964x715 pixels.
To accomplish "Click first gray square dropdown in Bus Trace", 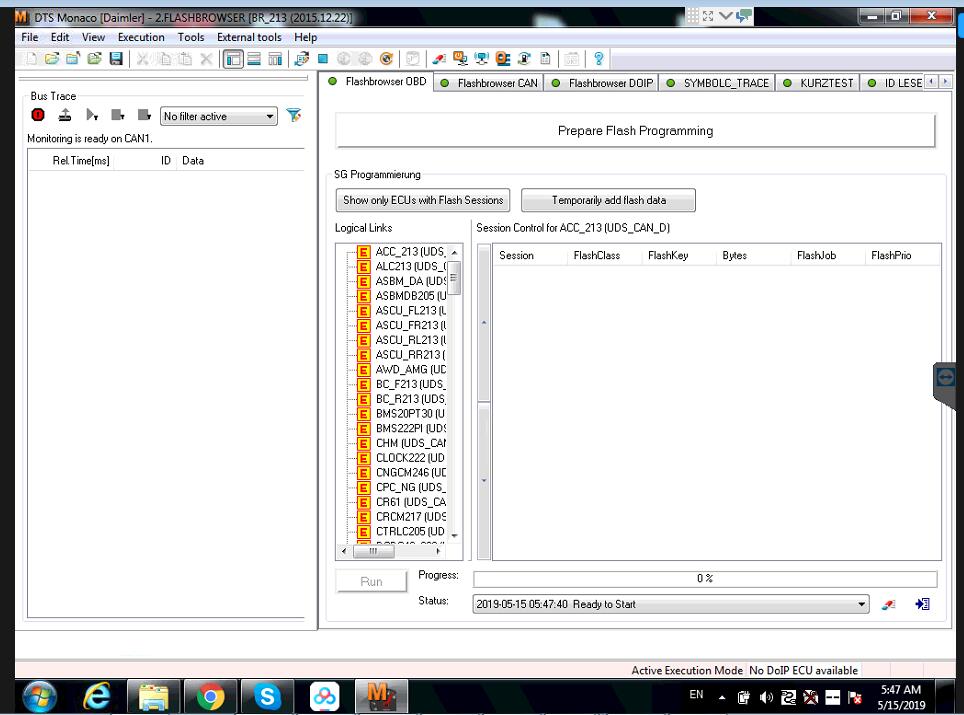I will [x=118, y=115].
